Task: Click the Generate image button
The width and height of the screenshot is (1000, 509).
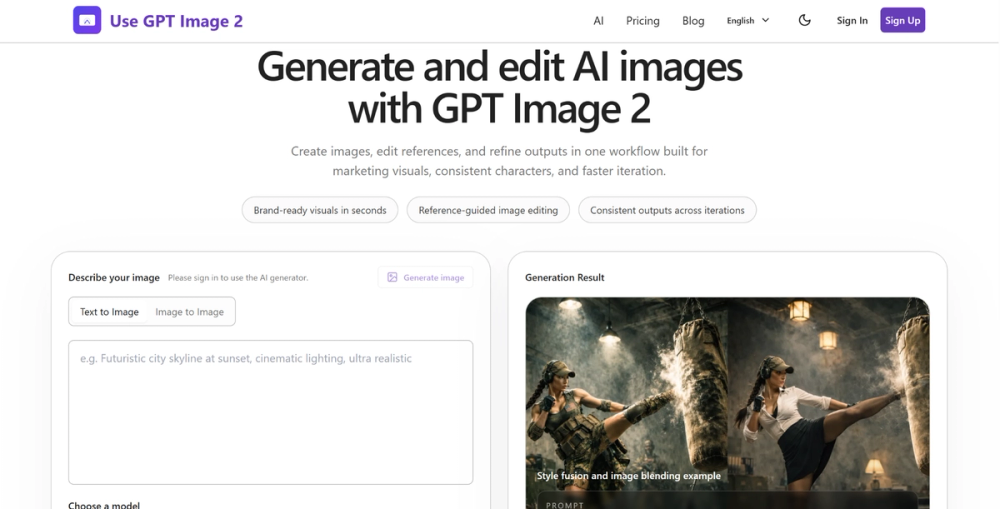Action: pos(425,277)
